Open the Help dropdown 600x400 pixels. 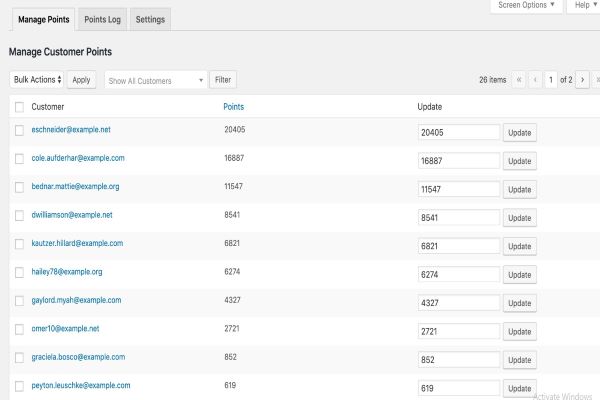pos(584,5)
